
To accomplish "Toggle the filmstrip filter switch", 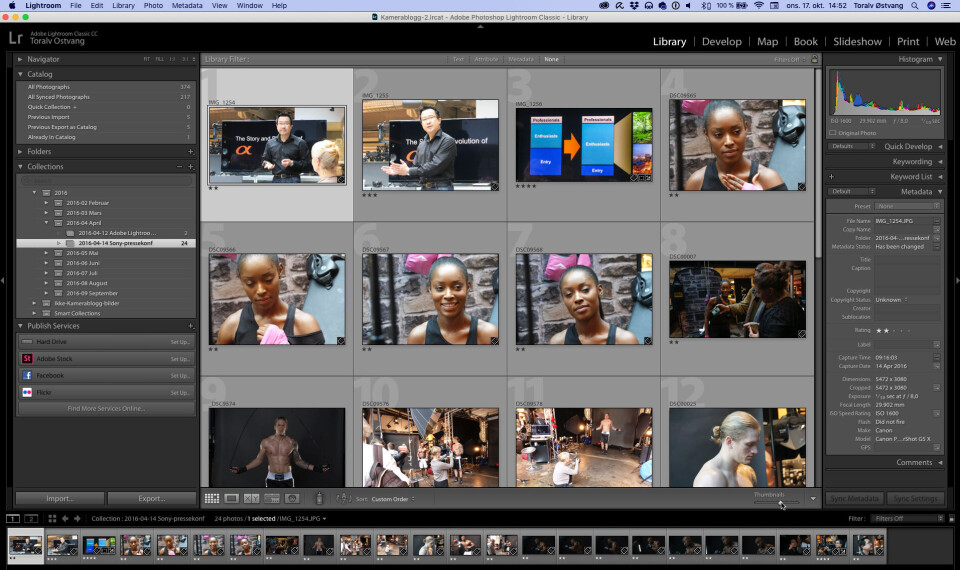I will 951,519.
